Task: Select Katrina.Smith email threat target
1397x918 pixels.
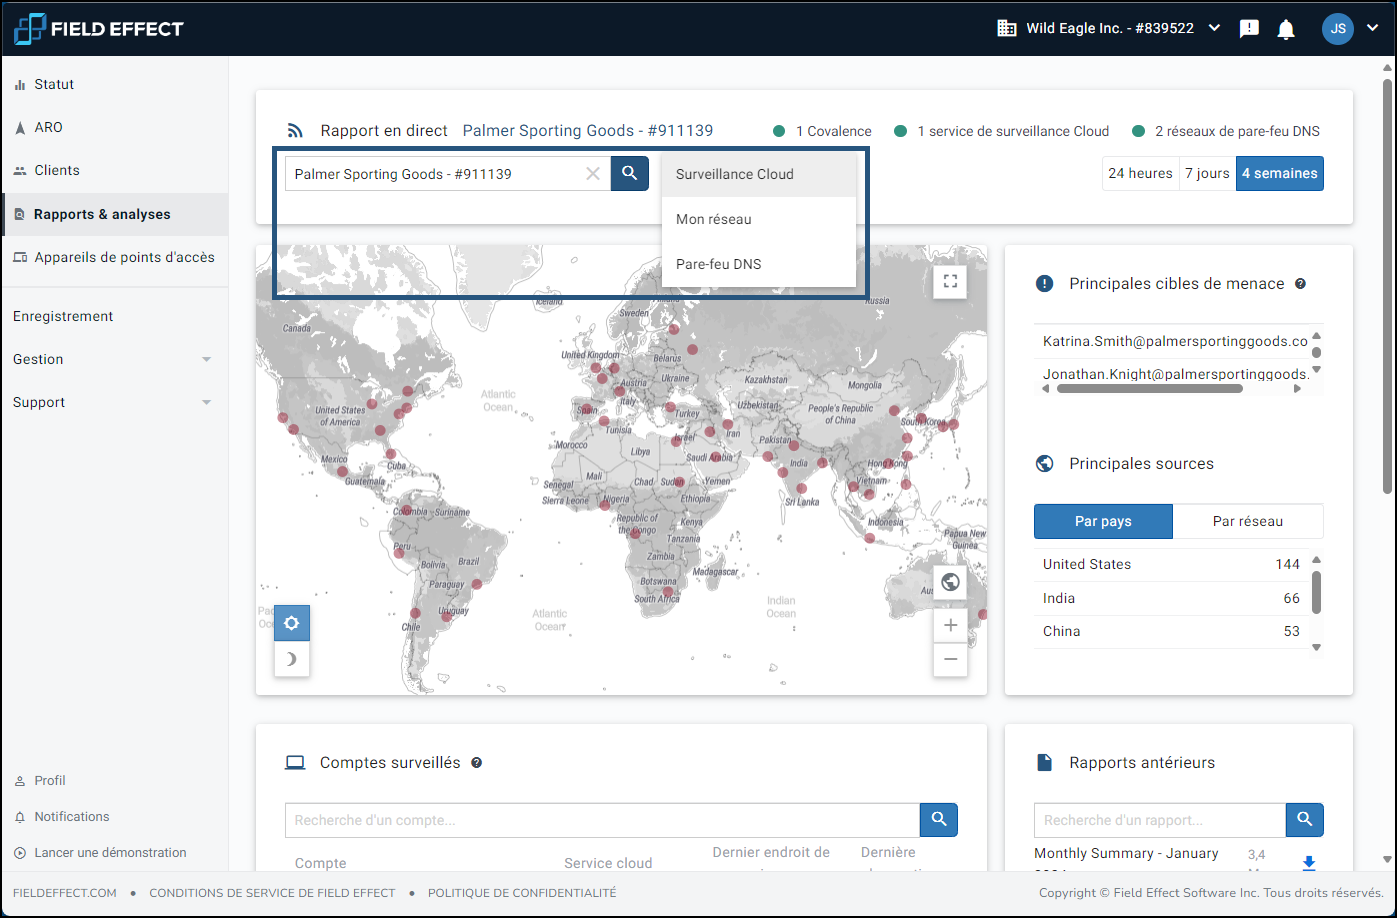Action: [x=1175, y=341]
